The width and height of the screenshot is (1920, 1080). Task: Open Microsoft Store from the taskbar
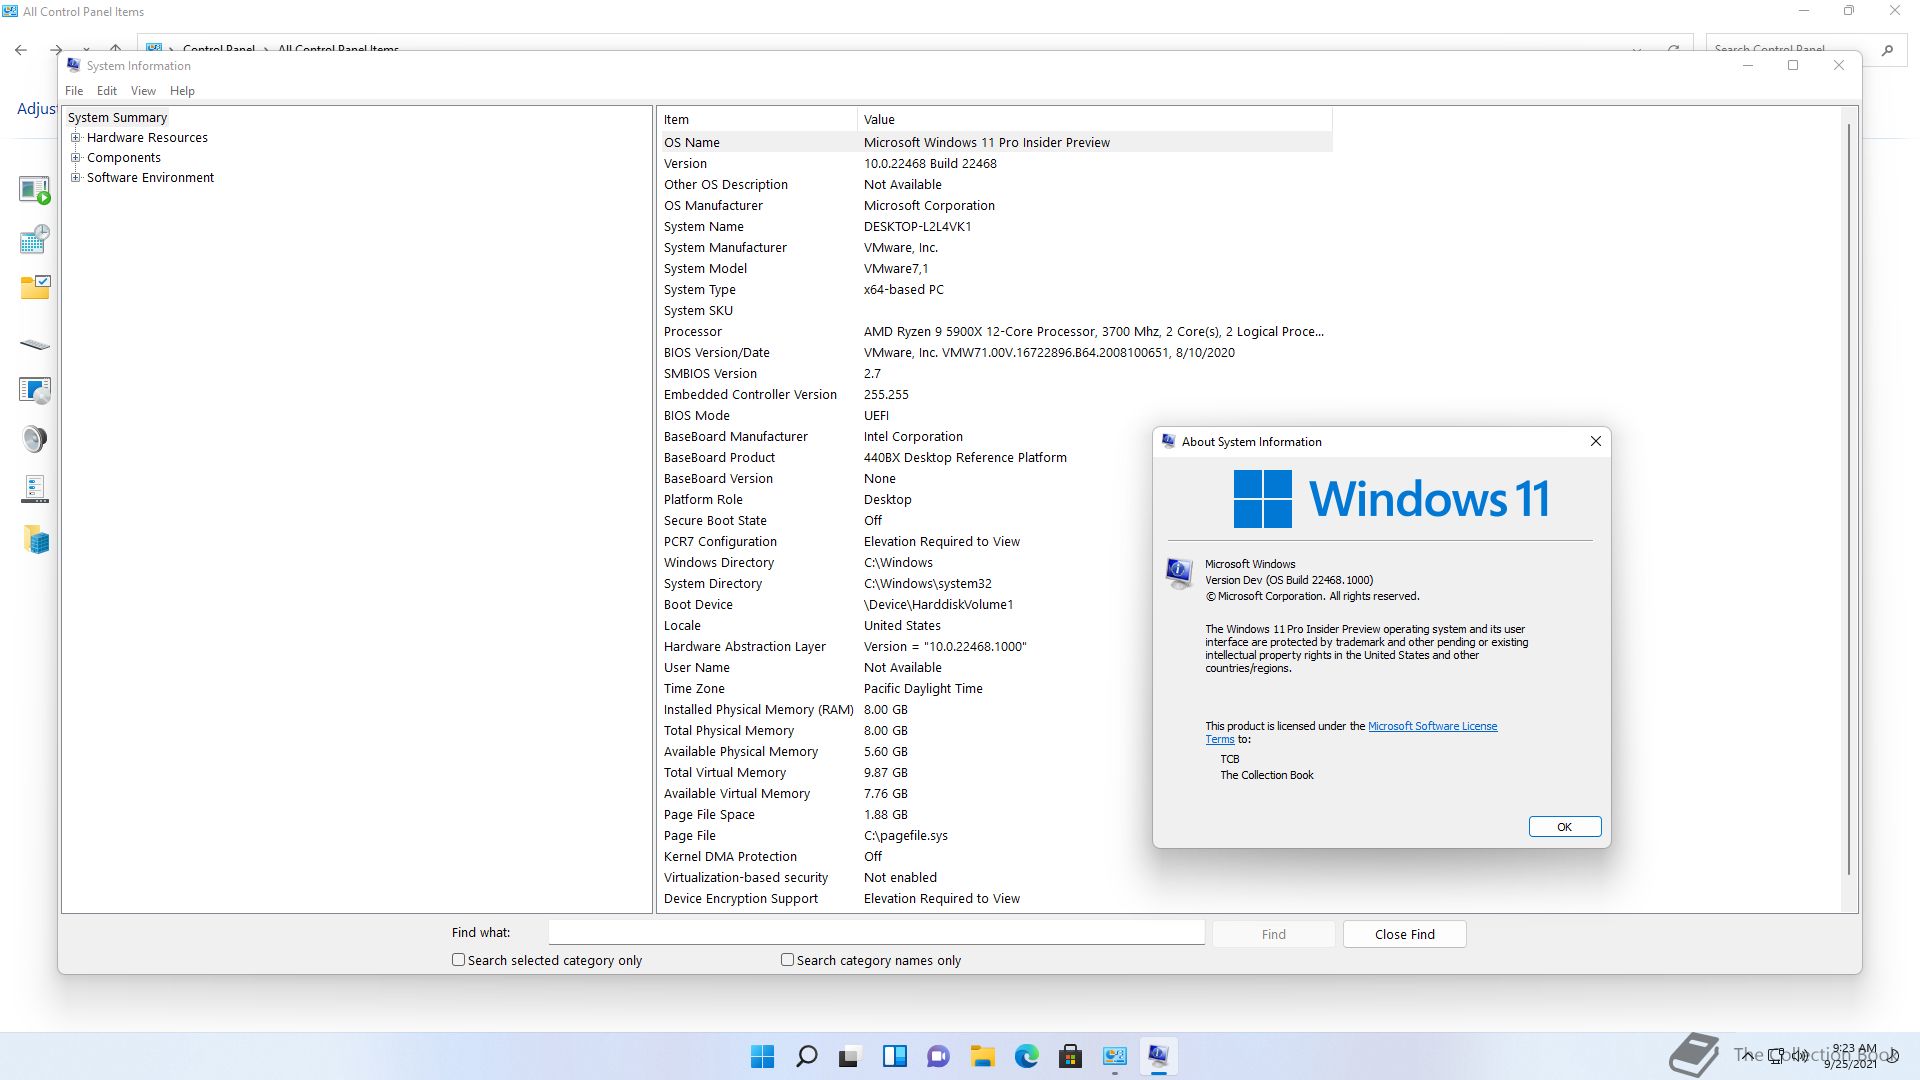(1070, 1056)
